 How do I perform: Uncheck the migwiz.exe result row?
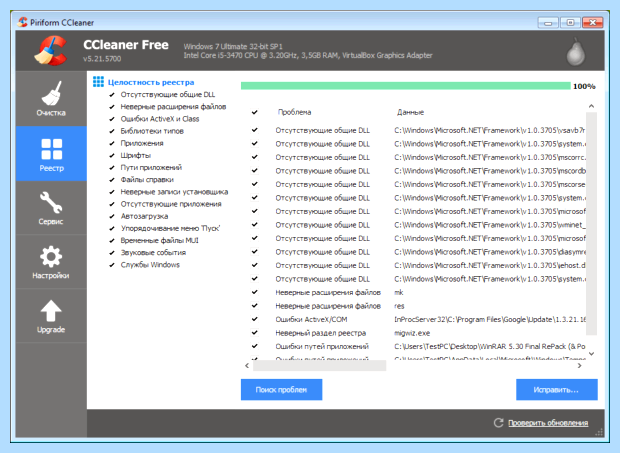tap(255, 332)
